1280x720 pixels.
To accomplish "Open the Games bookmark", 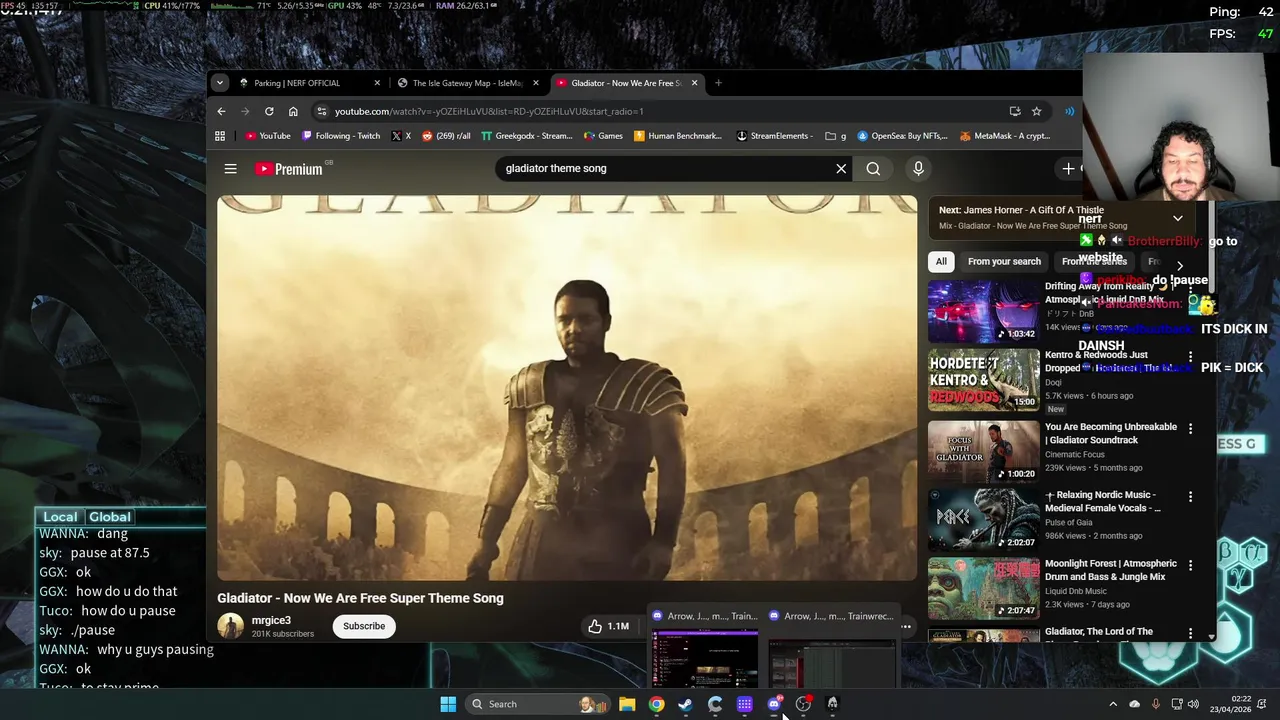I will tap(604, 136).
